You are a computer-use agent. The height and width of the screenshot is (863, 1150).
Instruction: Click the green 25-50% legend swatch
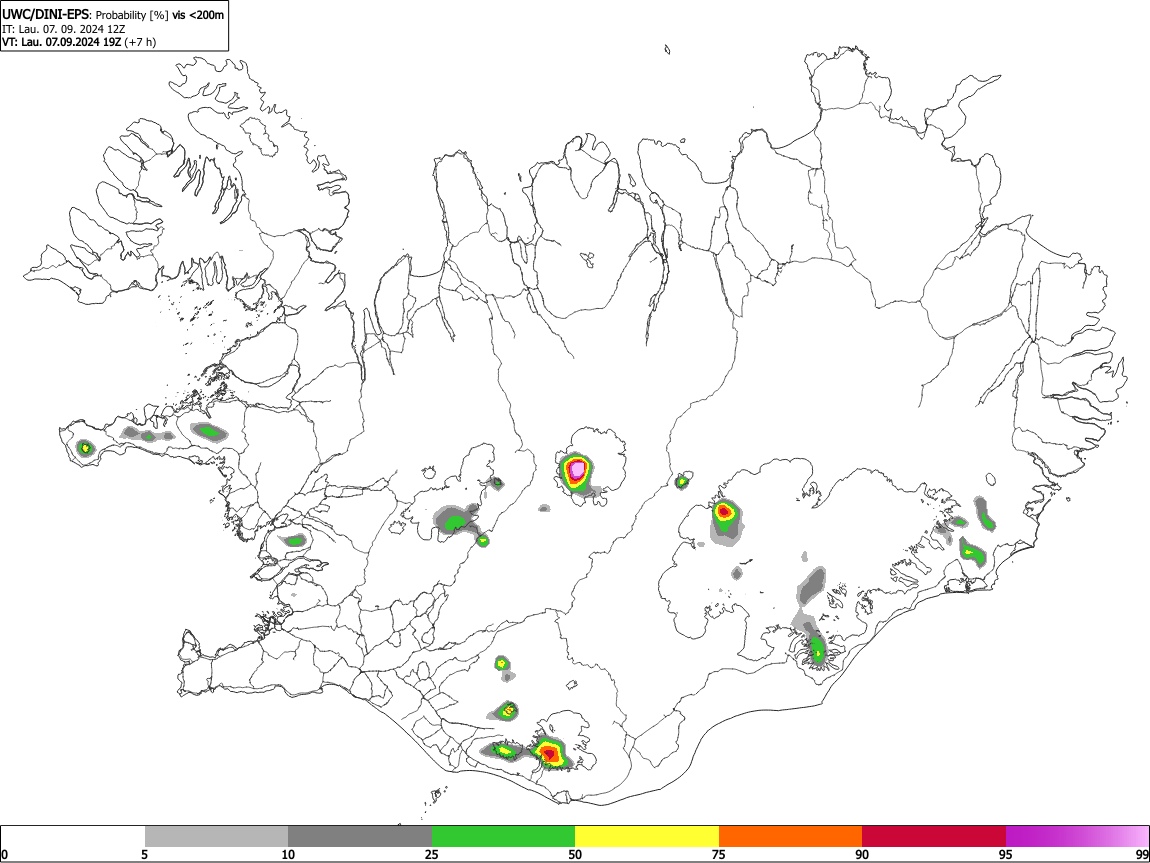[x=503, y=836]
